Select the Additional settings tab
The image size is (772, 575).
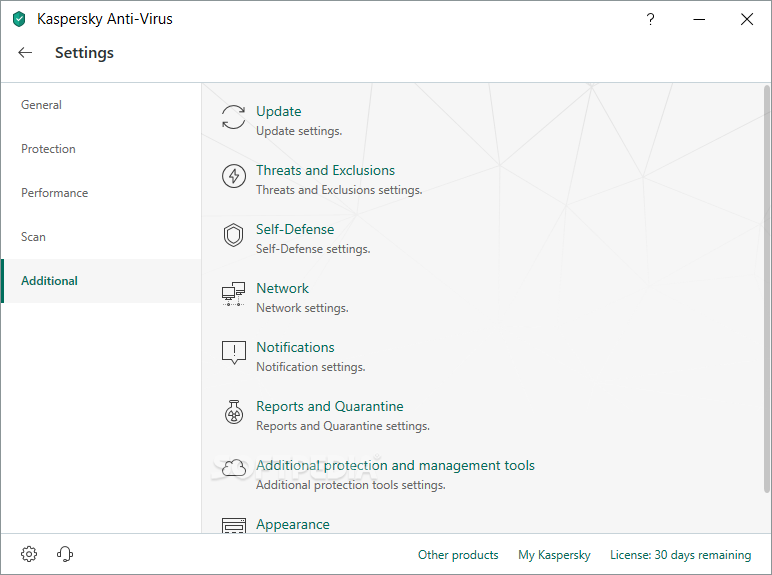click(x=101, y=281)
